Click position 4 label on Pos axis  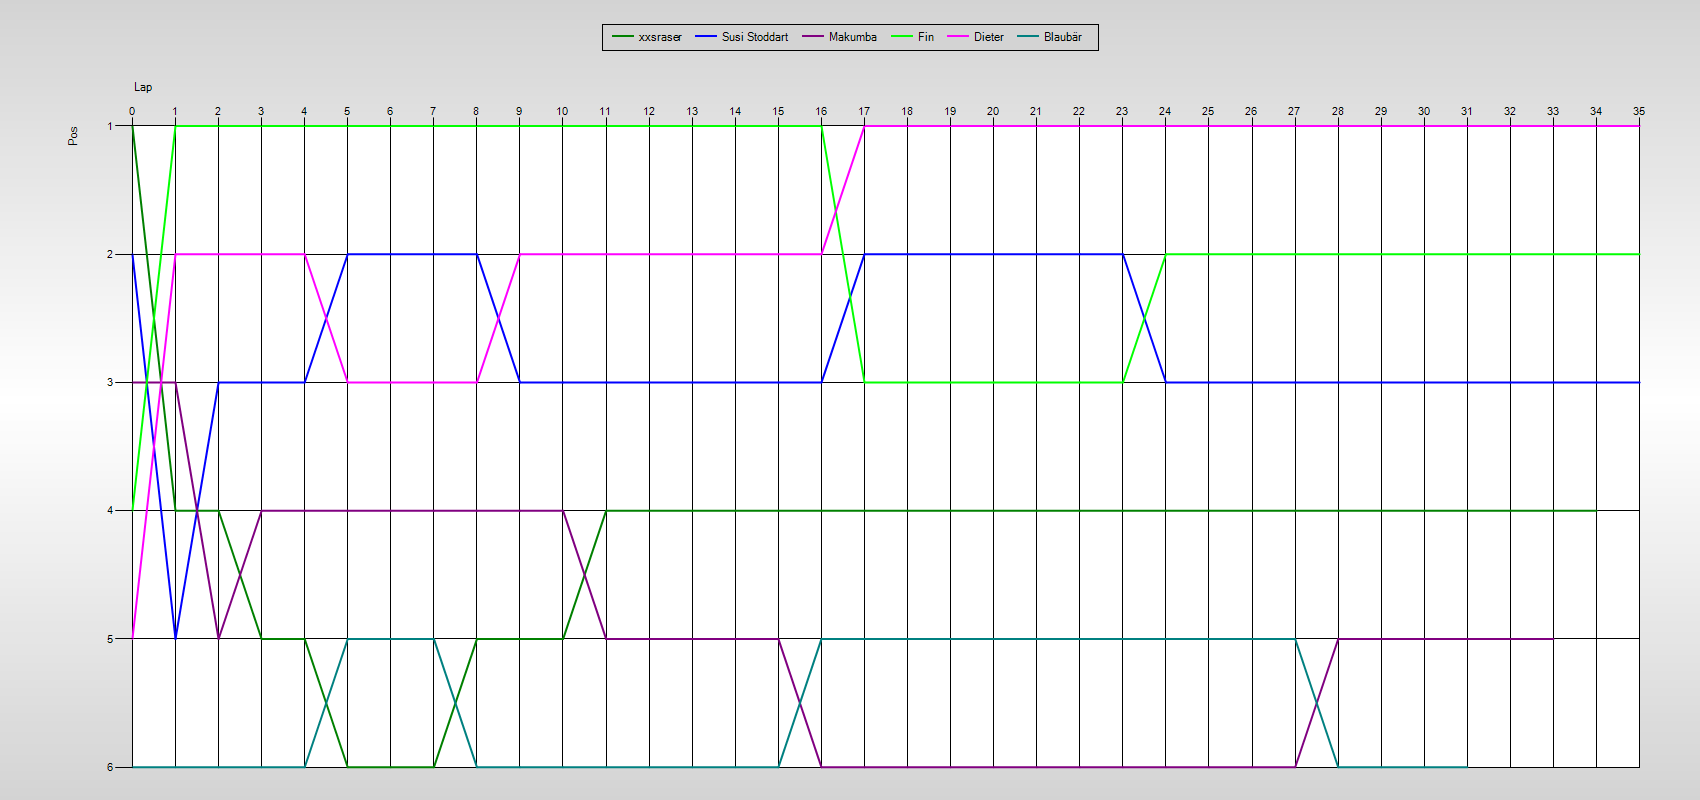point(110,510)
